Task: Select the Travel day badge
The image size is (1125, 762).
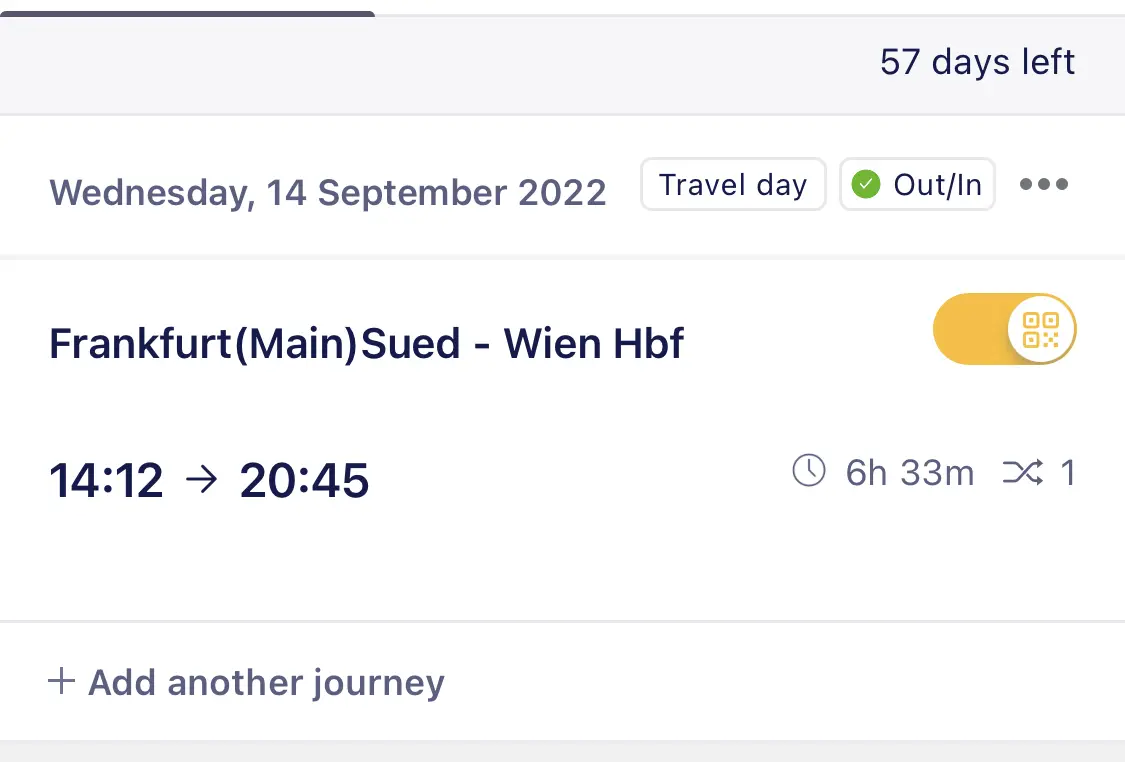Action: [733, 185]
